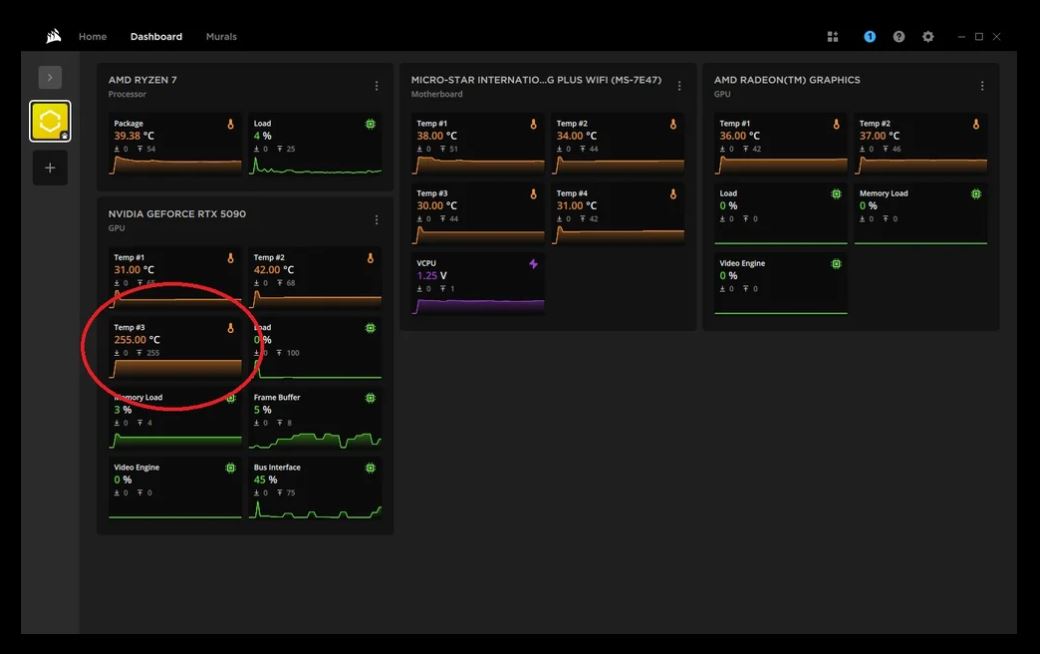Image resolution: width=1040 pixels, height=654 pixels.
Task: Click the 1.25 V VCPU value
Action: click(432, 276)
